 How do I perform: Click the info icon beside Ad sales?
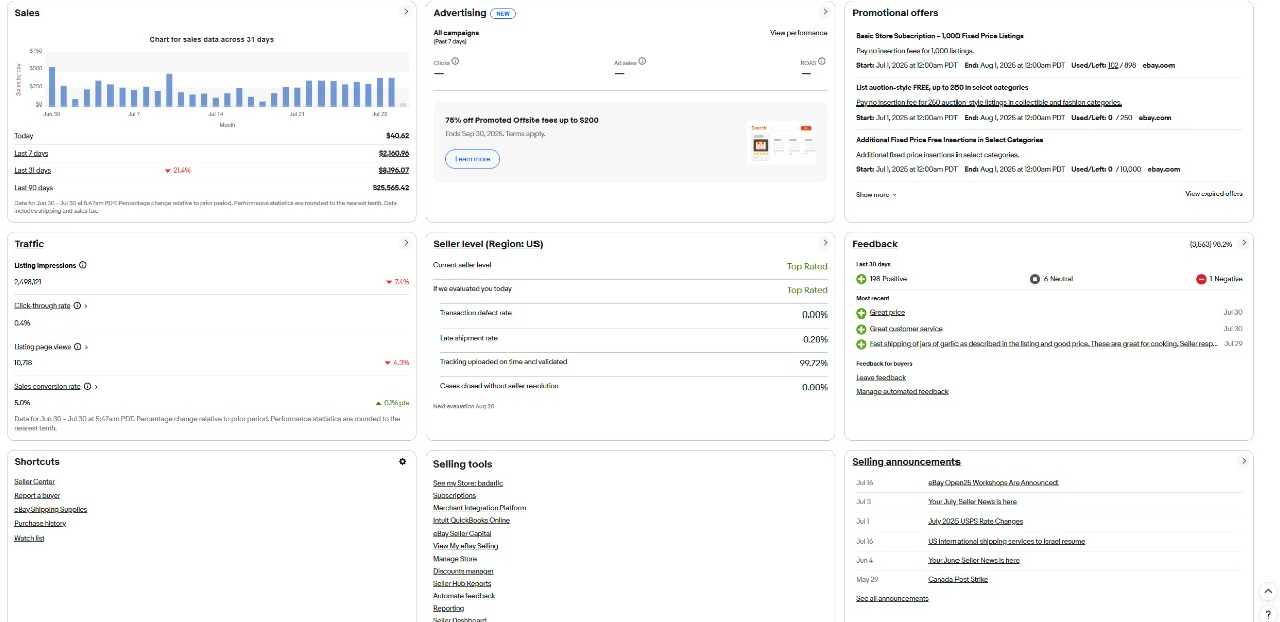click(x=642, y=61)
